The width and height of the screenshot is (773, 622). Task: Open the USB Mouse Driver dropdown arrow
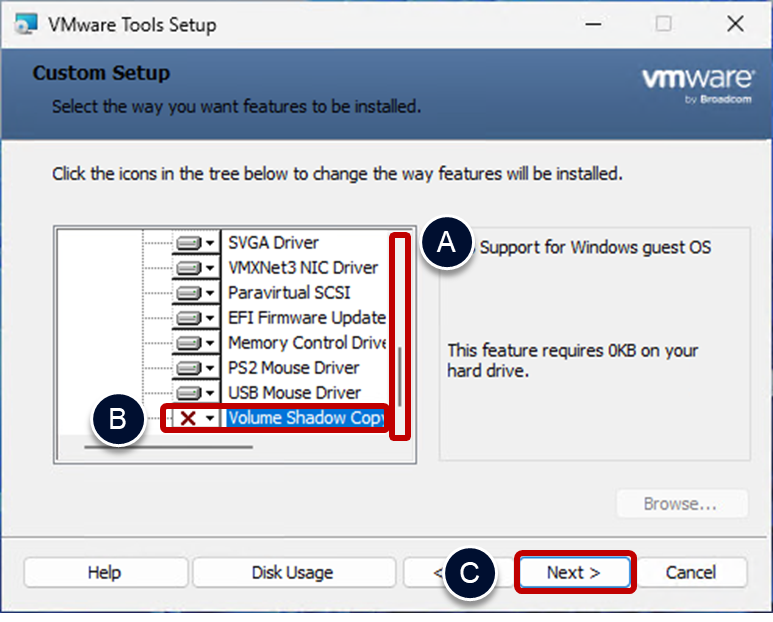(x=210, y=394)
